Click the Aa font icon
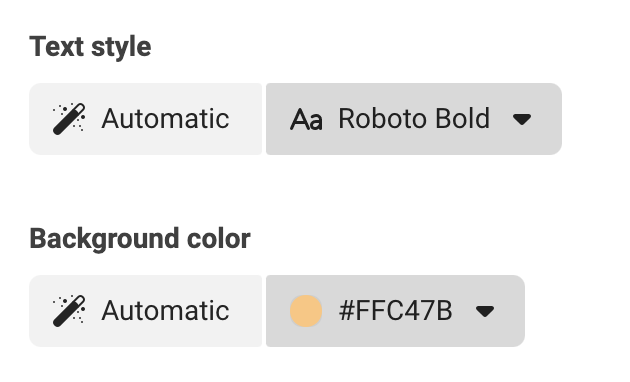 click(306, 120)
